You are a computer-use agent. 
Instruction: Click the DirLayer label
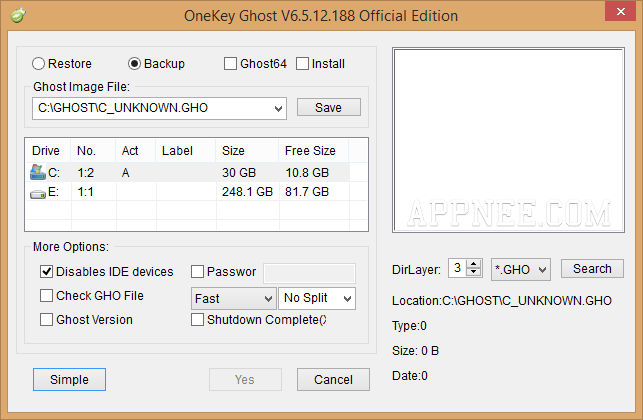pyautogui.click(x=416, y=269)
